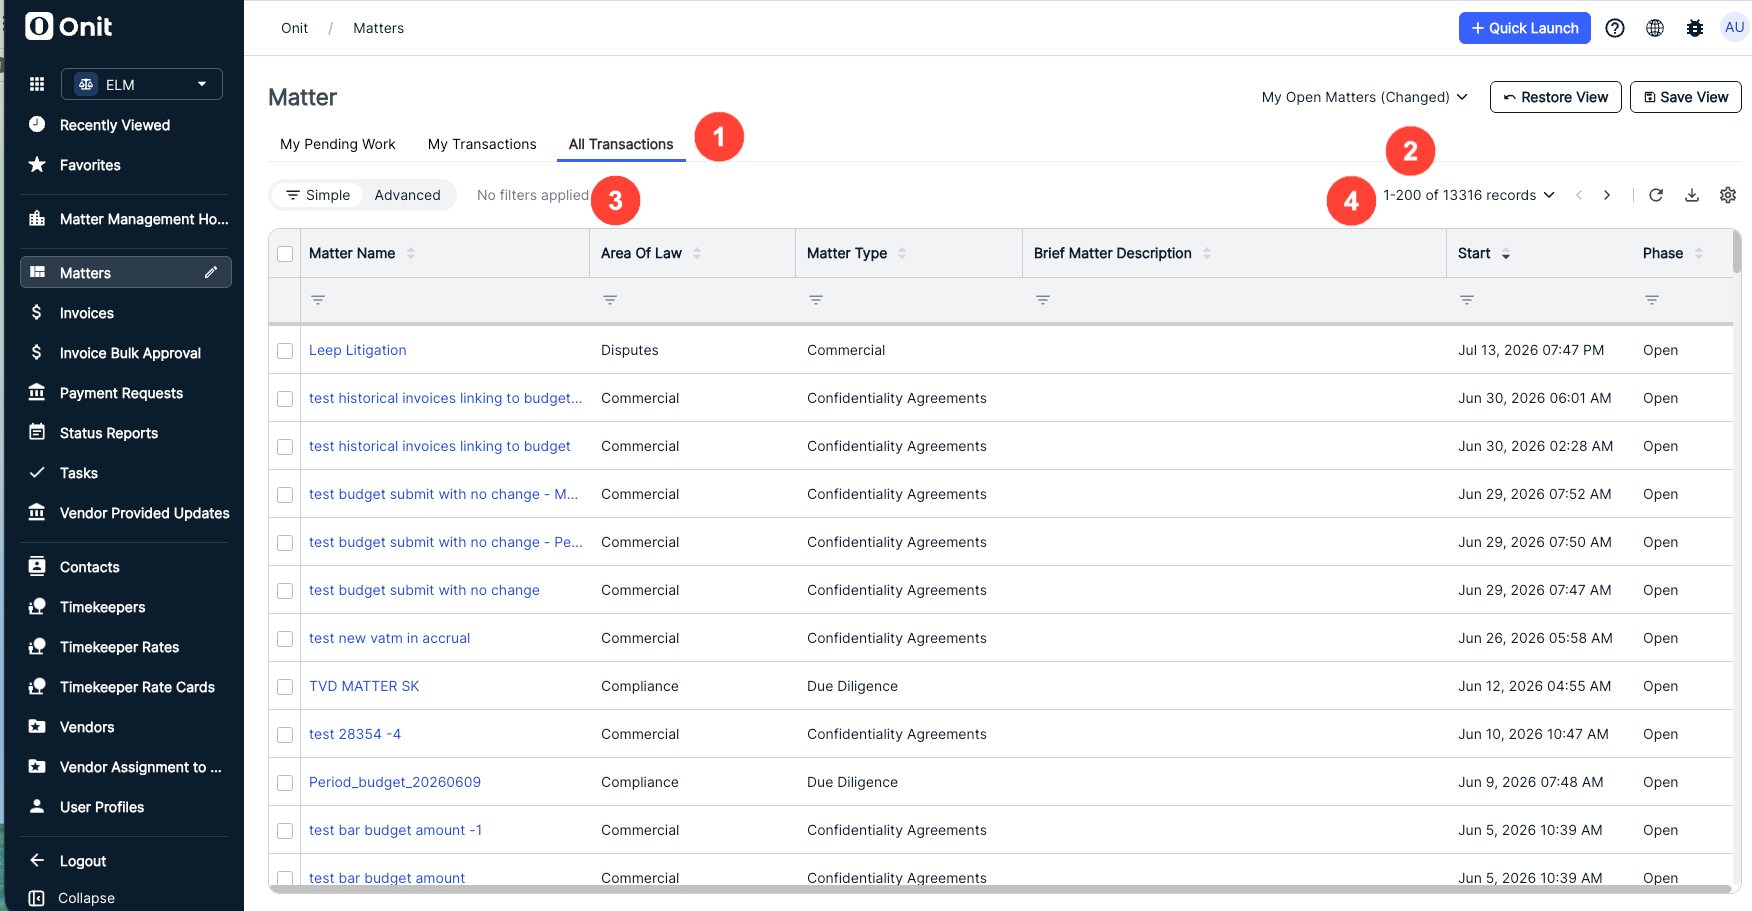Click the Restore View button
Screen dimensions: 1752x911
coord(1556,97)
